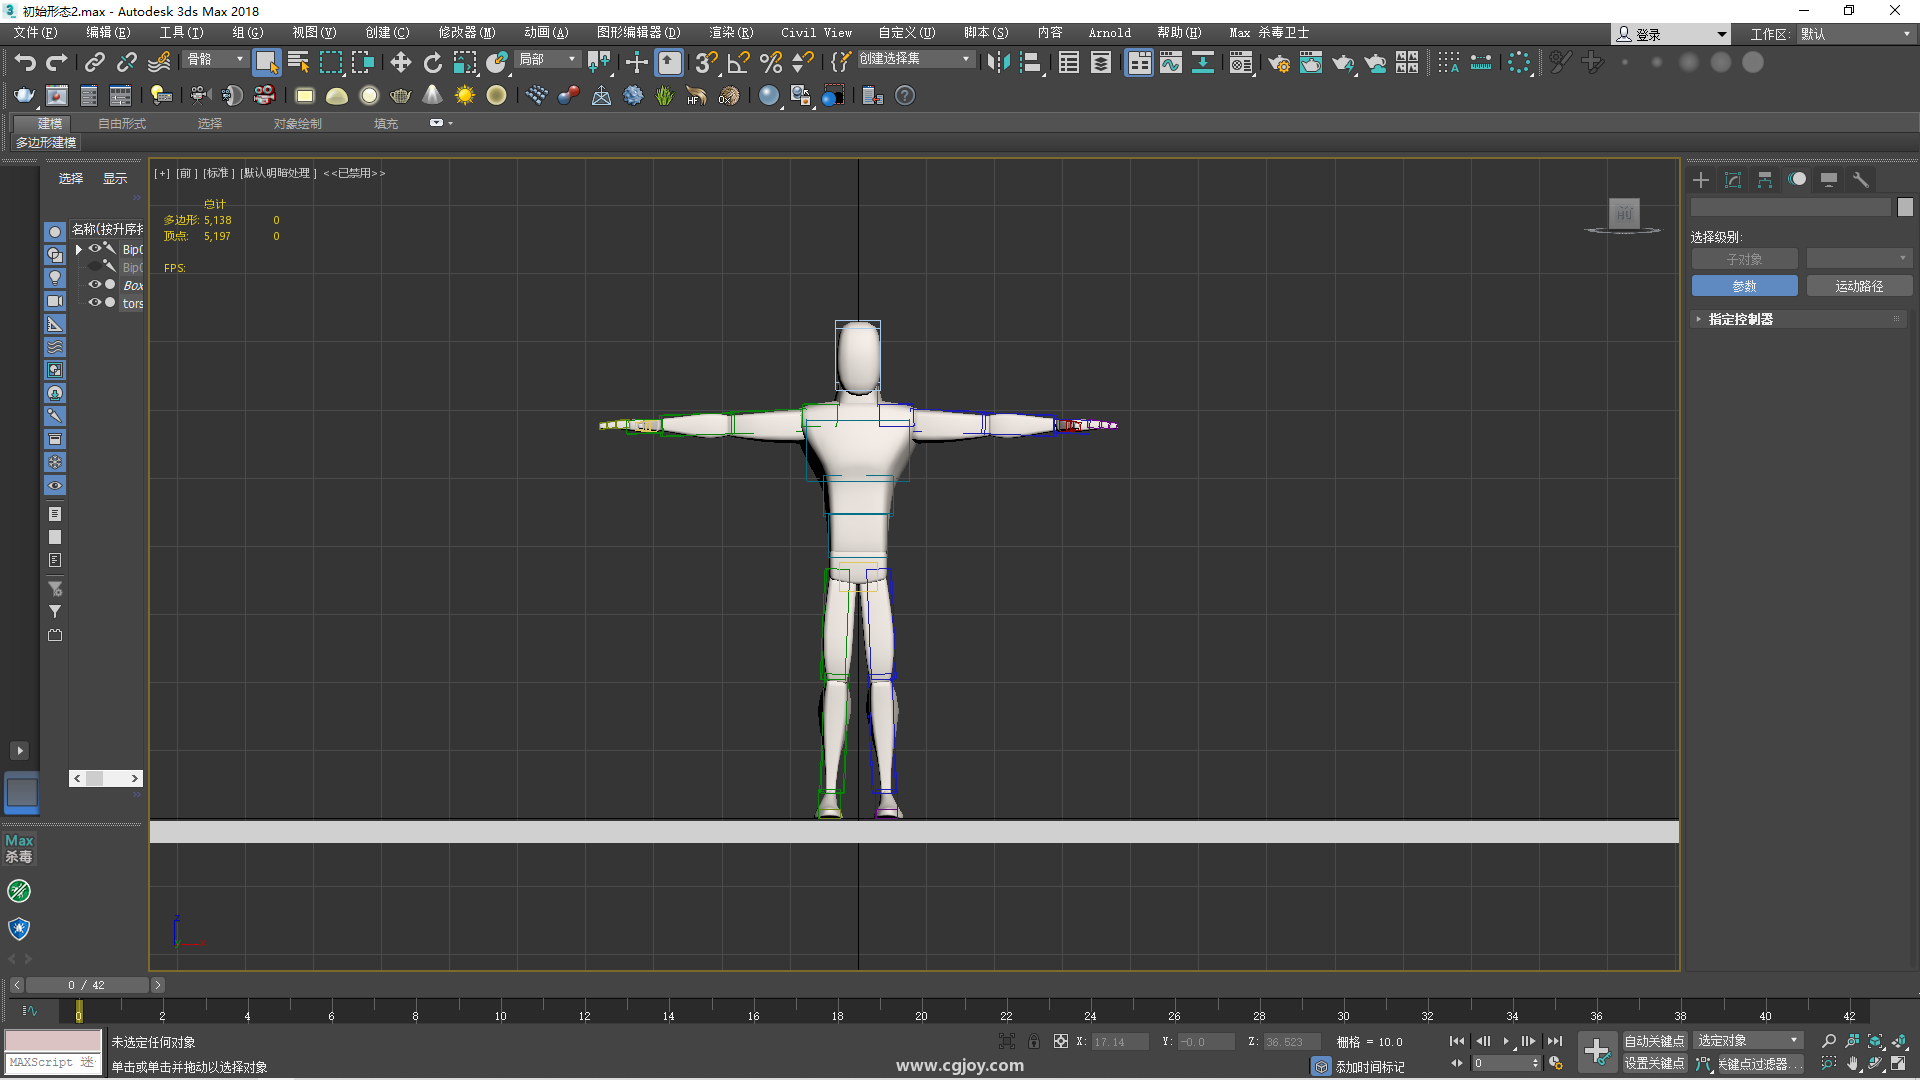Click the sun light icon

(465, 96)
